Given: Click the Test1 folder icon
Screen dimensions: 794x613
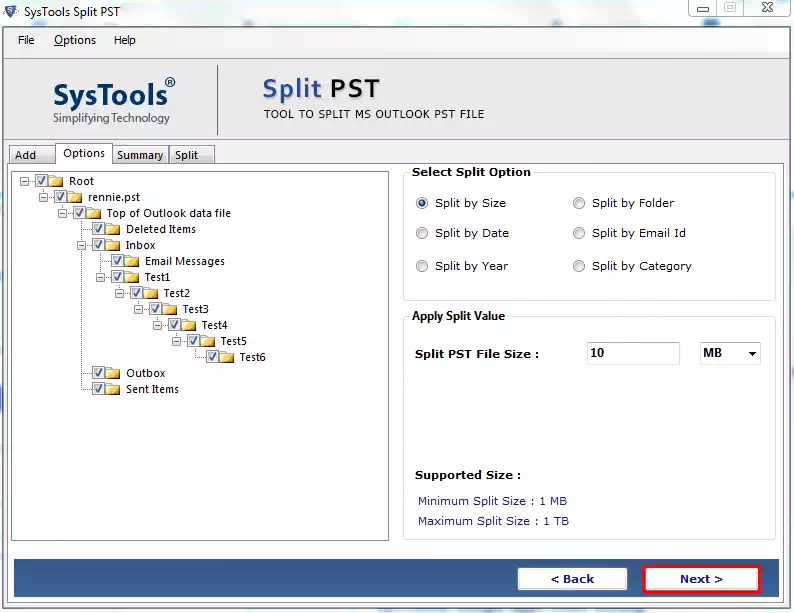Looking at the screenshot, I should (132, 277).
